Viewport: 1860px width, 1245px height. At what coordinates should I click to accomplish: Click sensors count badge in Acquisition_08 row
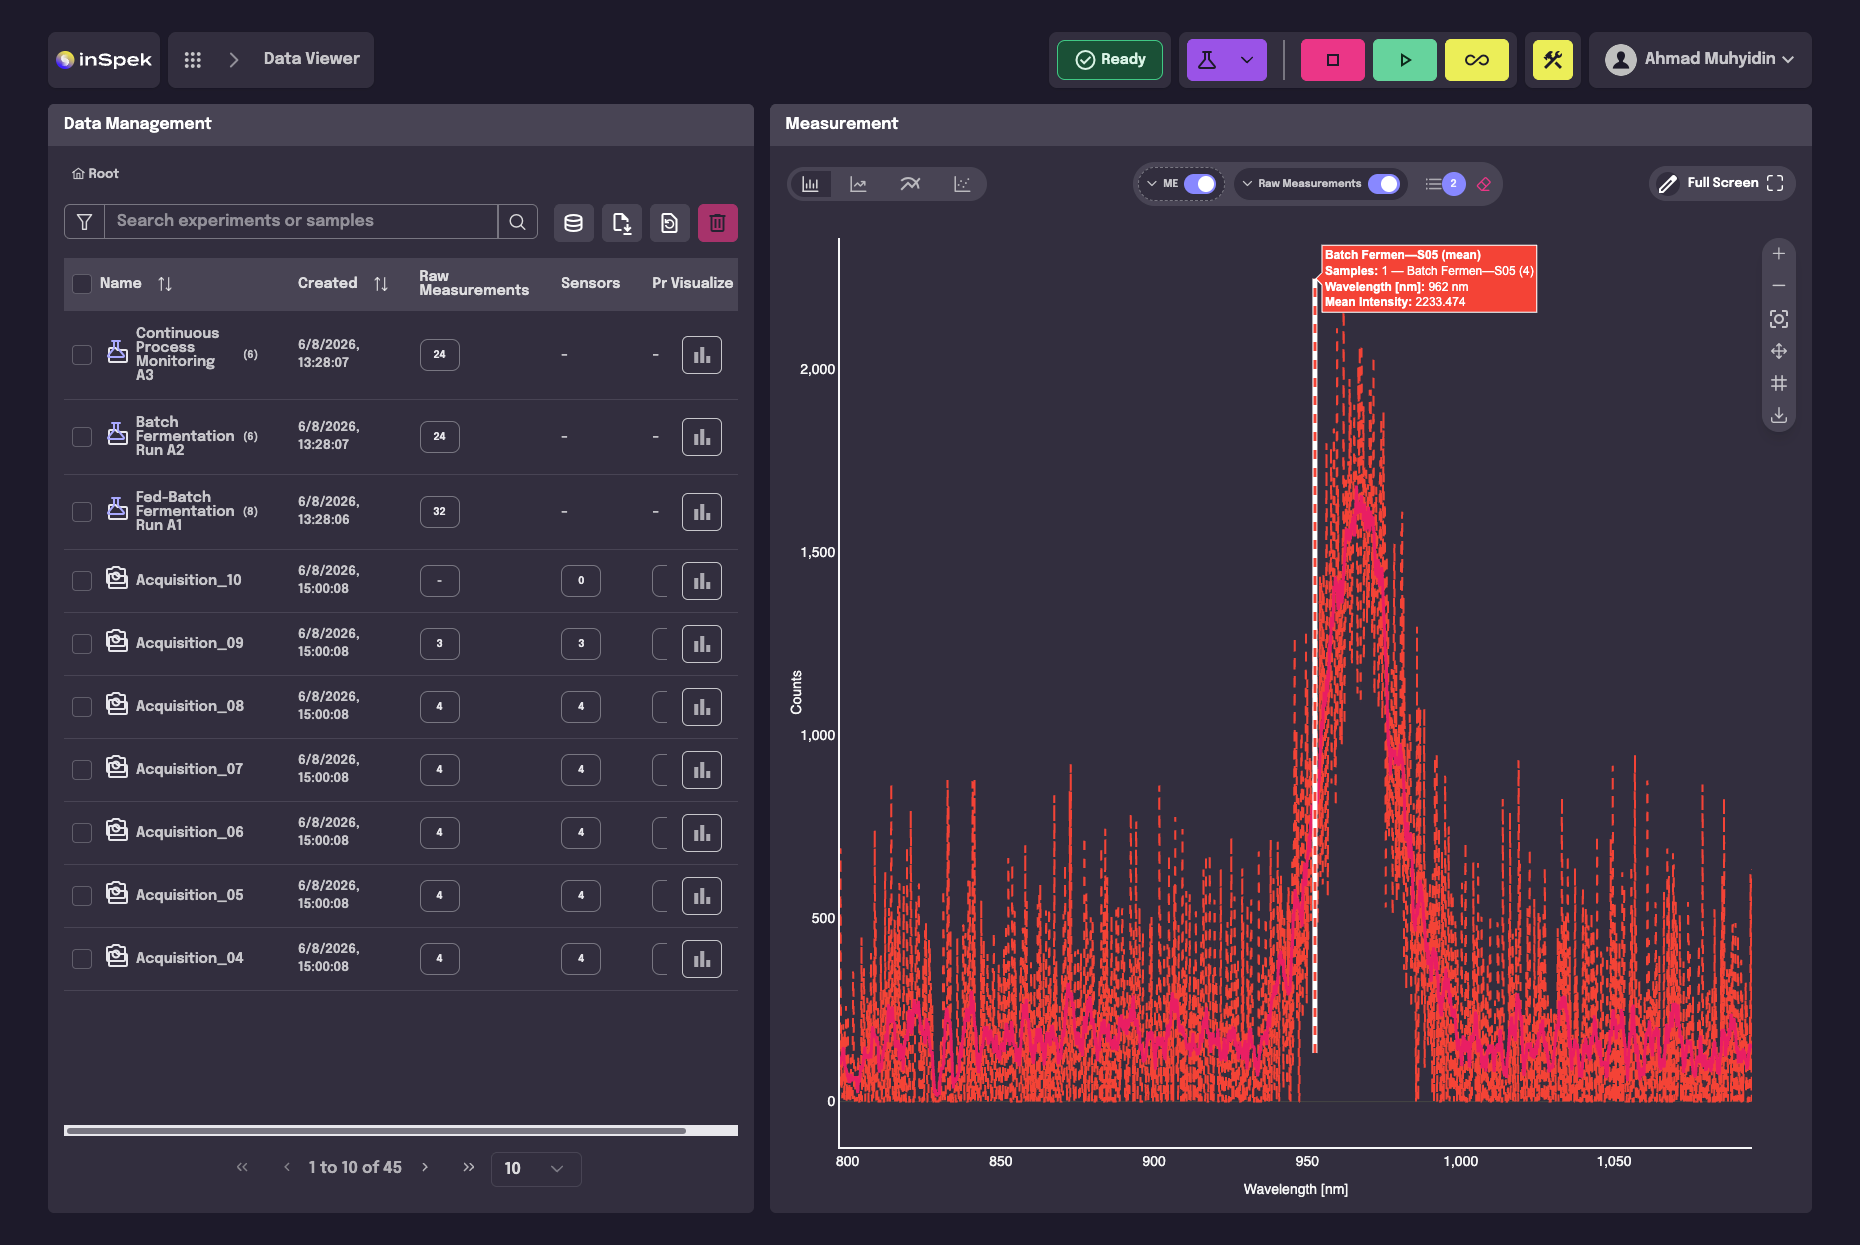coord(581,707)
